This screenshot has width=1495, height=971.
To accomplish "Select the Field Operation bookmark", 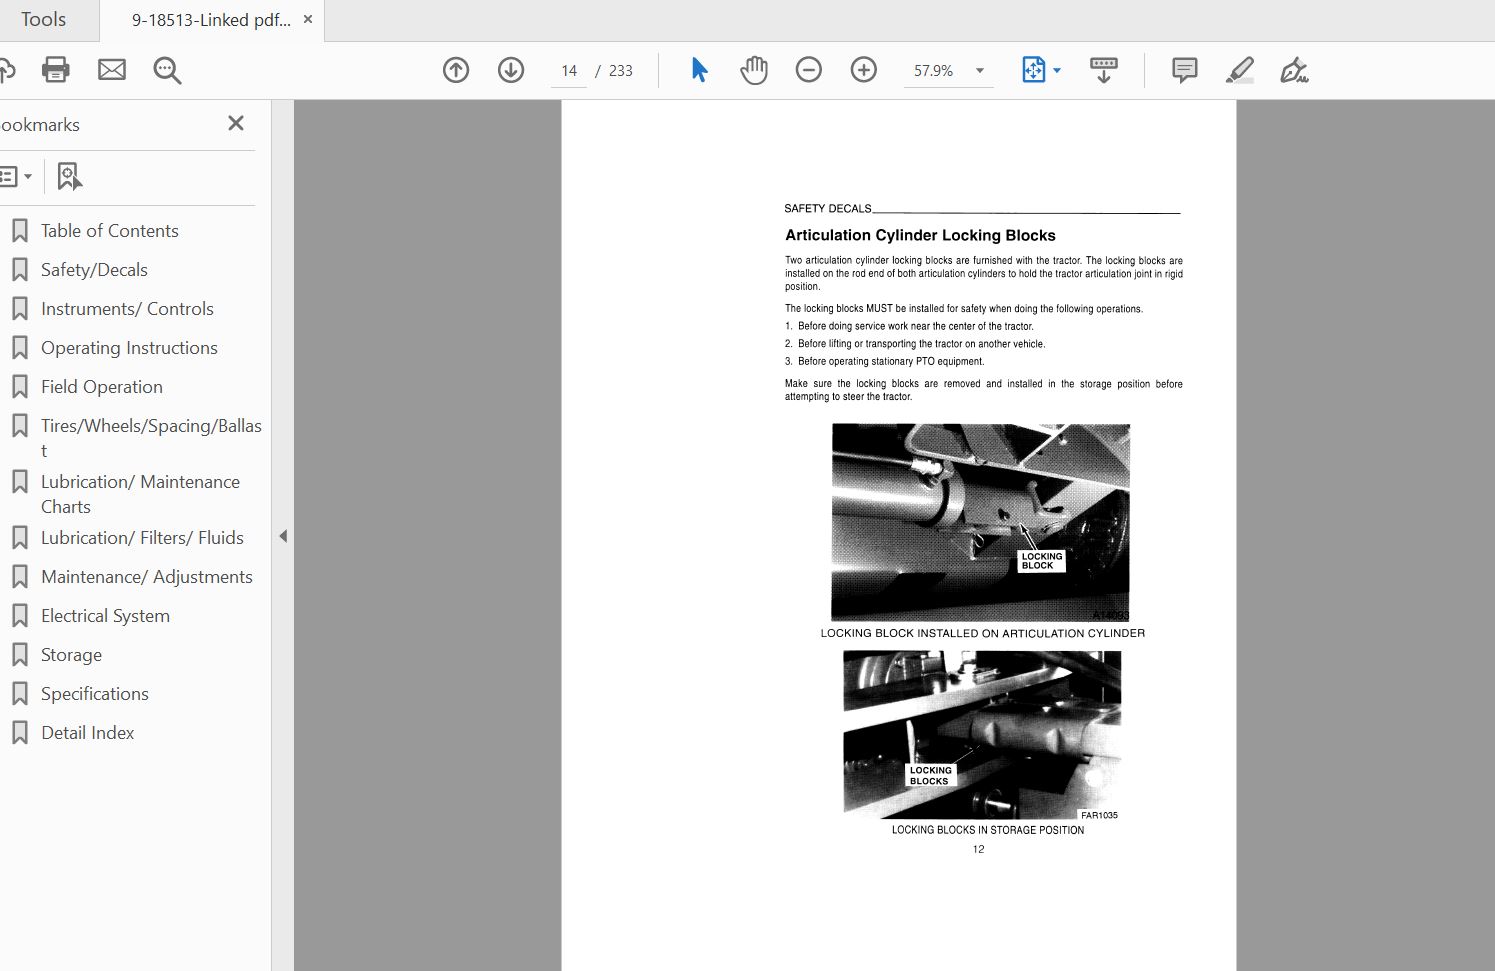I will click(x=102, y=387).
